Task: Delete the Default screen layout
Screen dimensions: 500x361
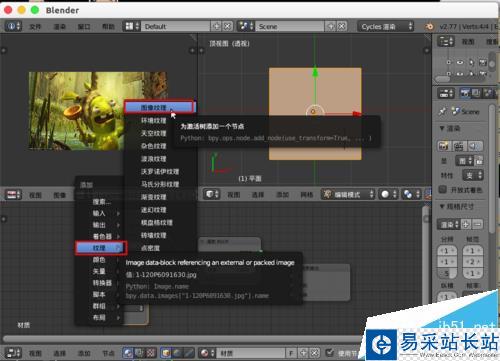Action: [x=227, y=26]
